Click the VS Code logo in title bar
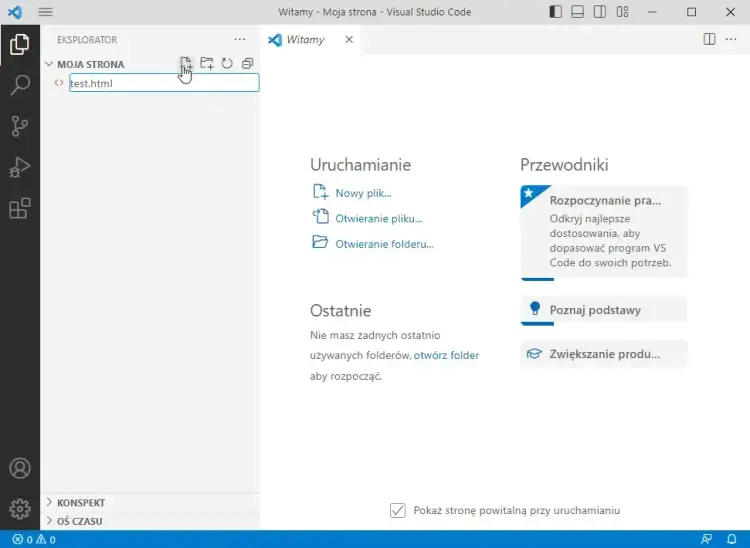Image resolution: width=750 pixels, height=548 pixels. 15,12
